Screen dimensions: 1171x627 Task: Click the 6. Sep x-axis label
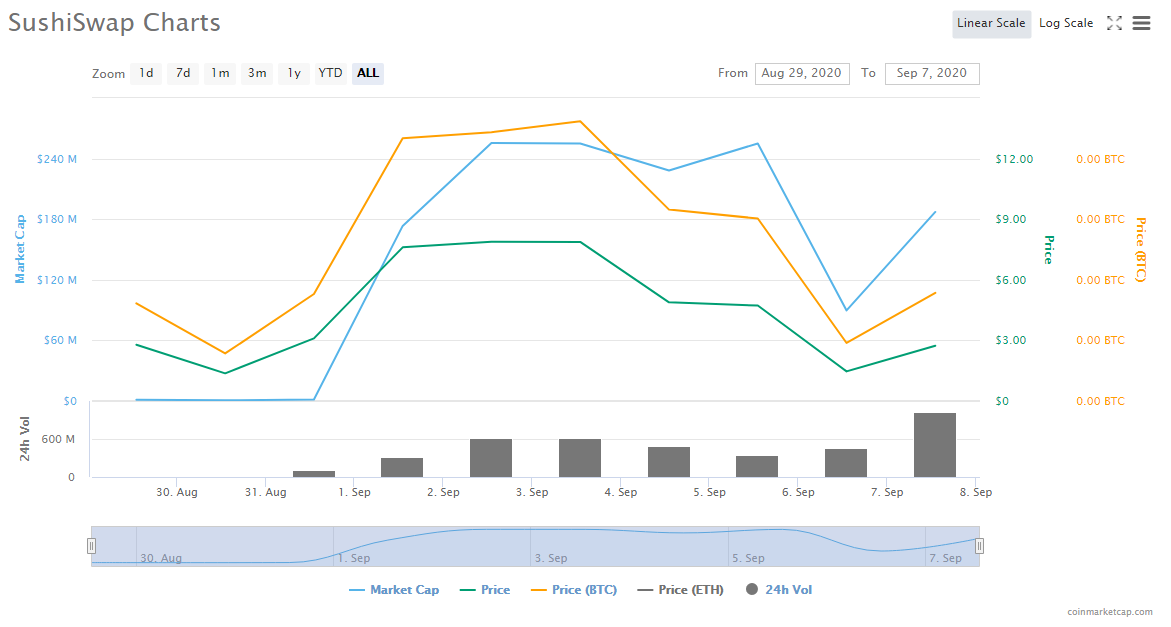pyautogui.click(x=798, y=493)
